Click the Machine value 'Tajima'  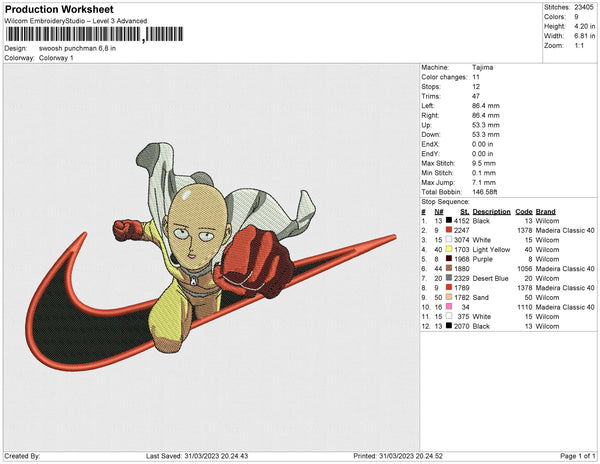tap(483, 67)
